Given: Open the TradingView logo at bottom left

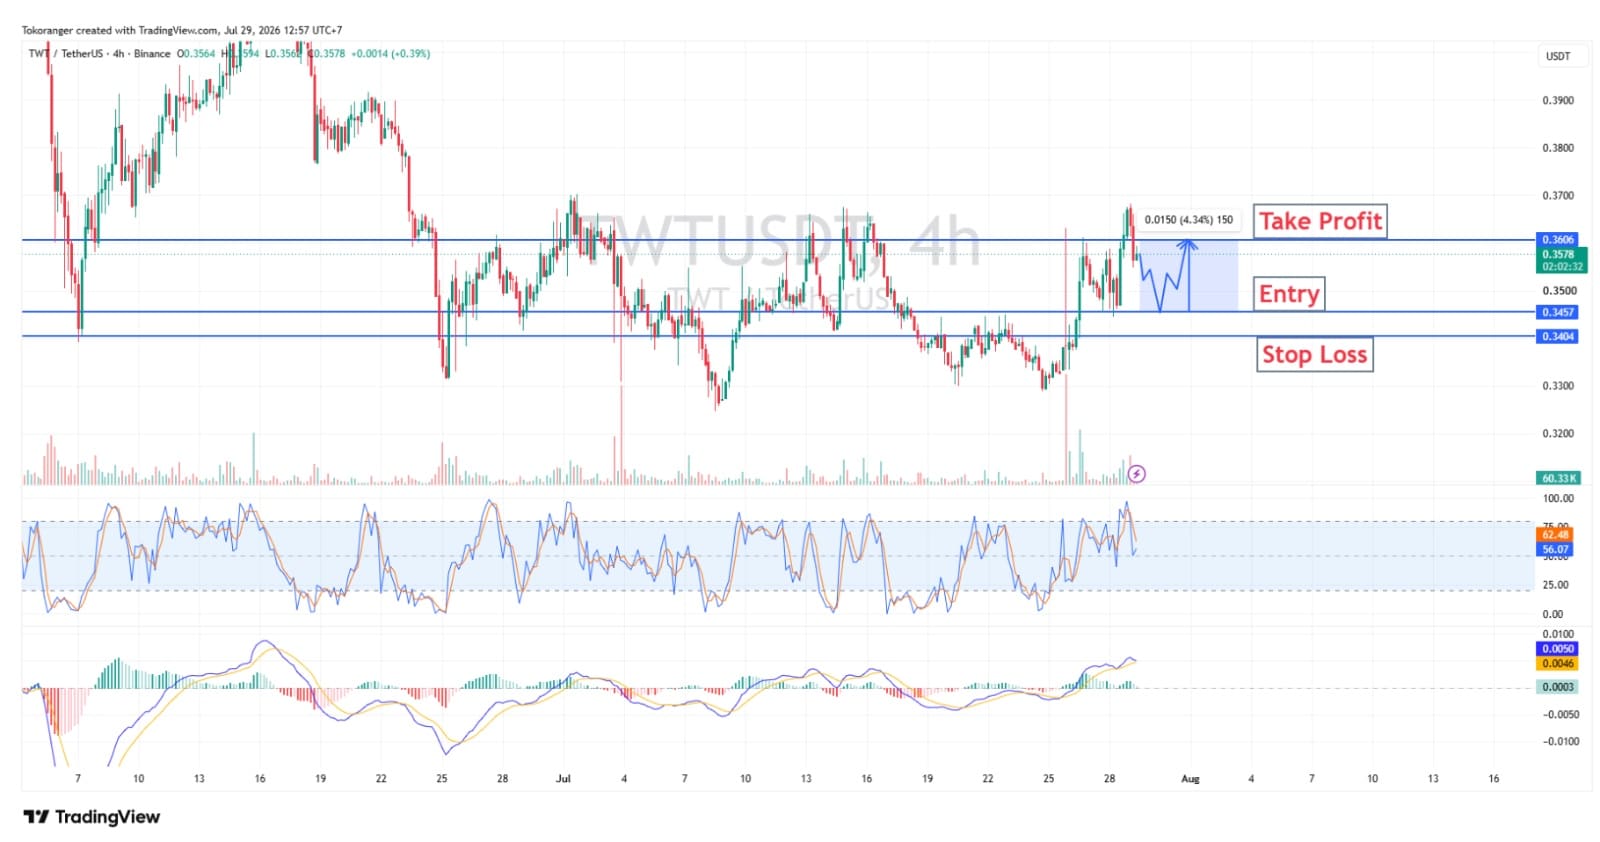Looking at the screenshot, I should click(x=91, y=817).
